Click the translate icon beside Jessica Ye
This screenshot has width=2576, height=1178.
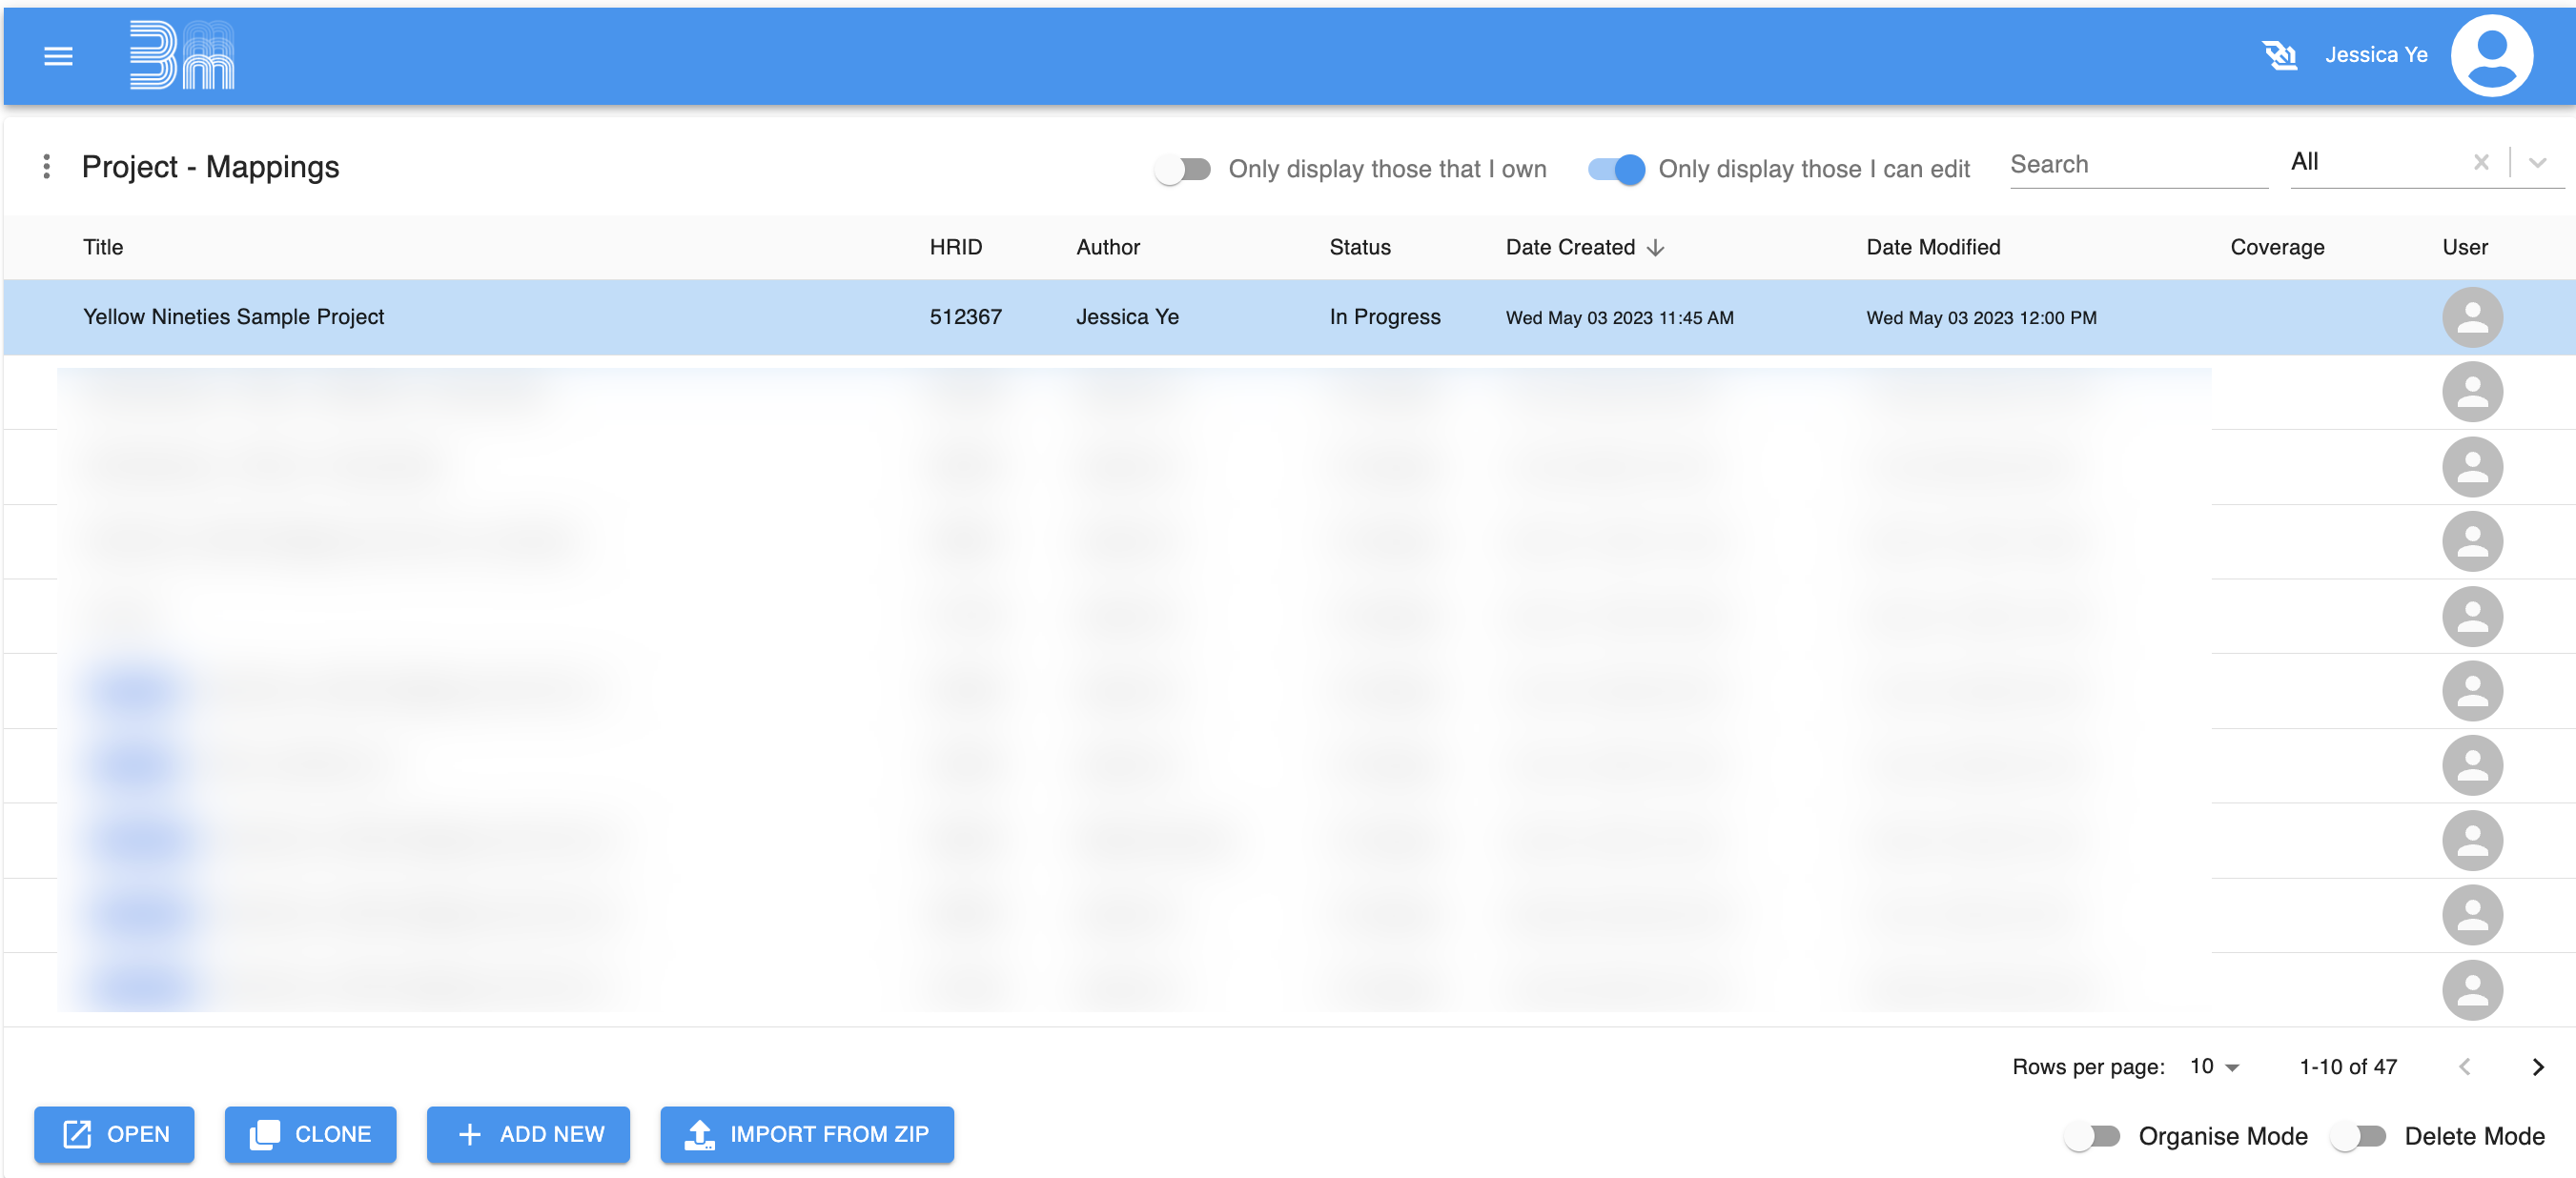tap(2279, 56)
